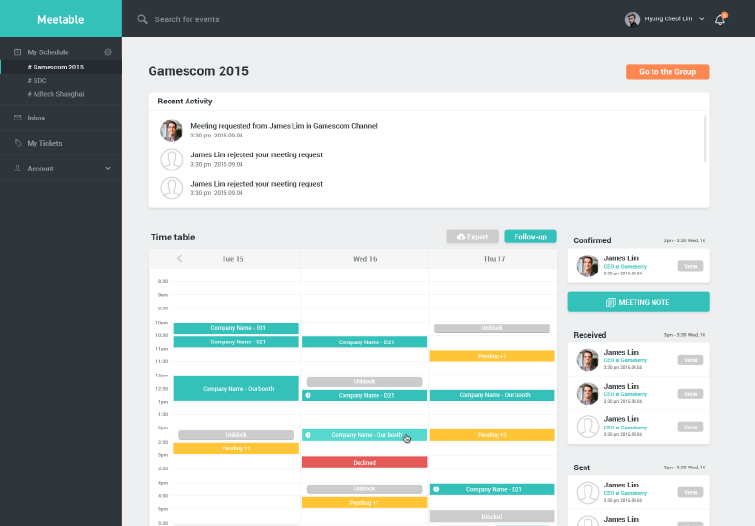This screenshot has width=755, height=526.
Task: Click Blocked slot on Thursday
Action: pos(492,516)
